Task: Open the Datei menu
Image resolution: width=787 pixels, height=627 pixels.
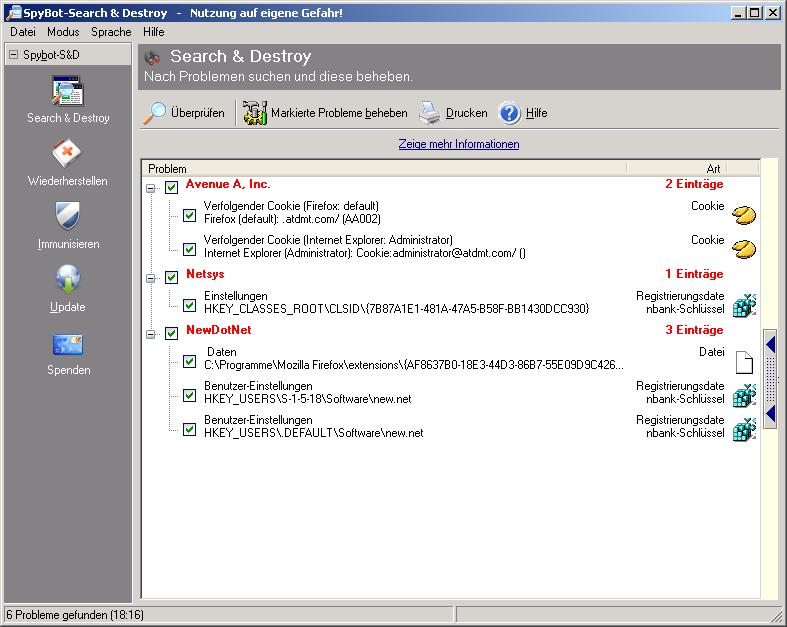Action: pos(23,32)
